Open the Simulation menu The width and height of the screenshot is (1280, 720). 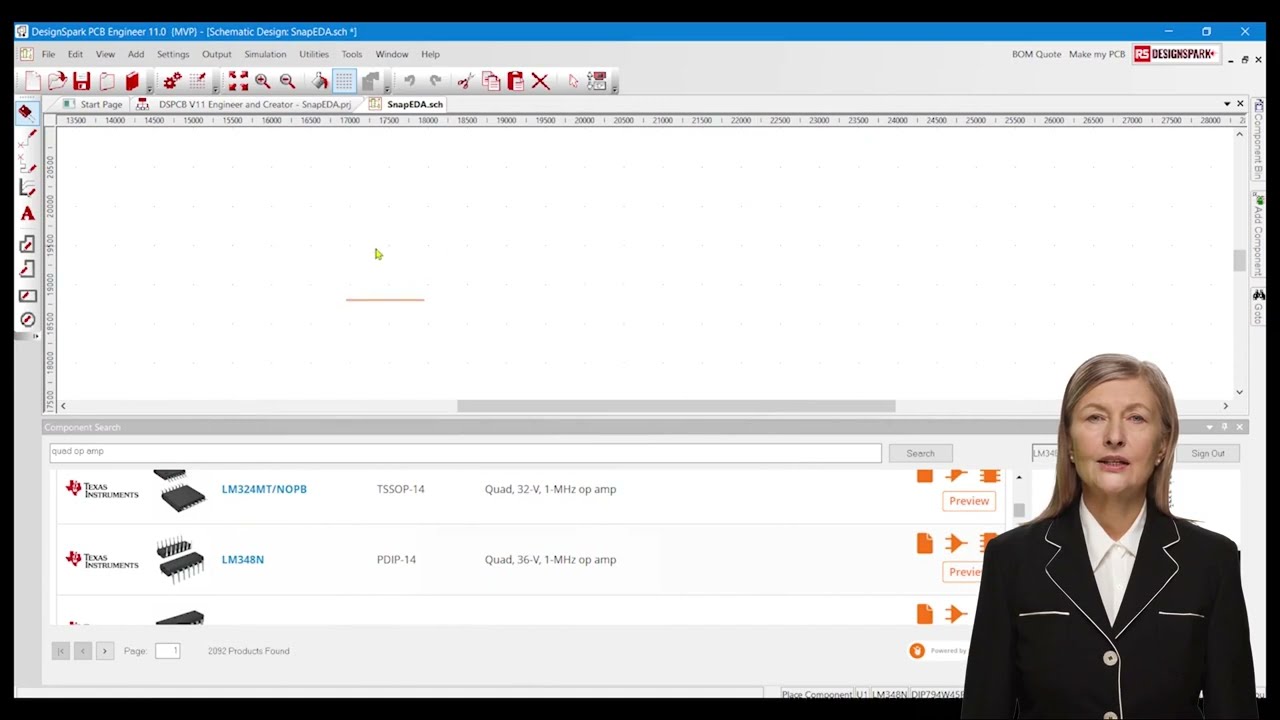pos(265,54)
